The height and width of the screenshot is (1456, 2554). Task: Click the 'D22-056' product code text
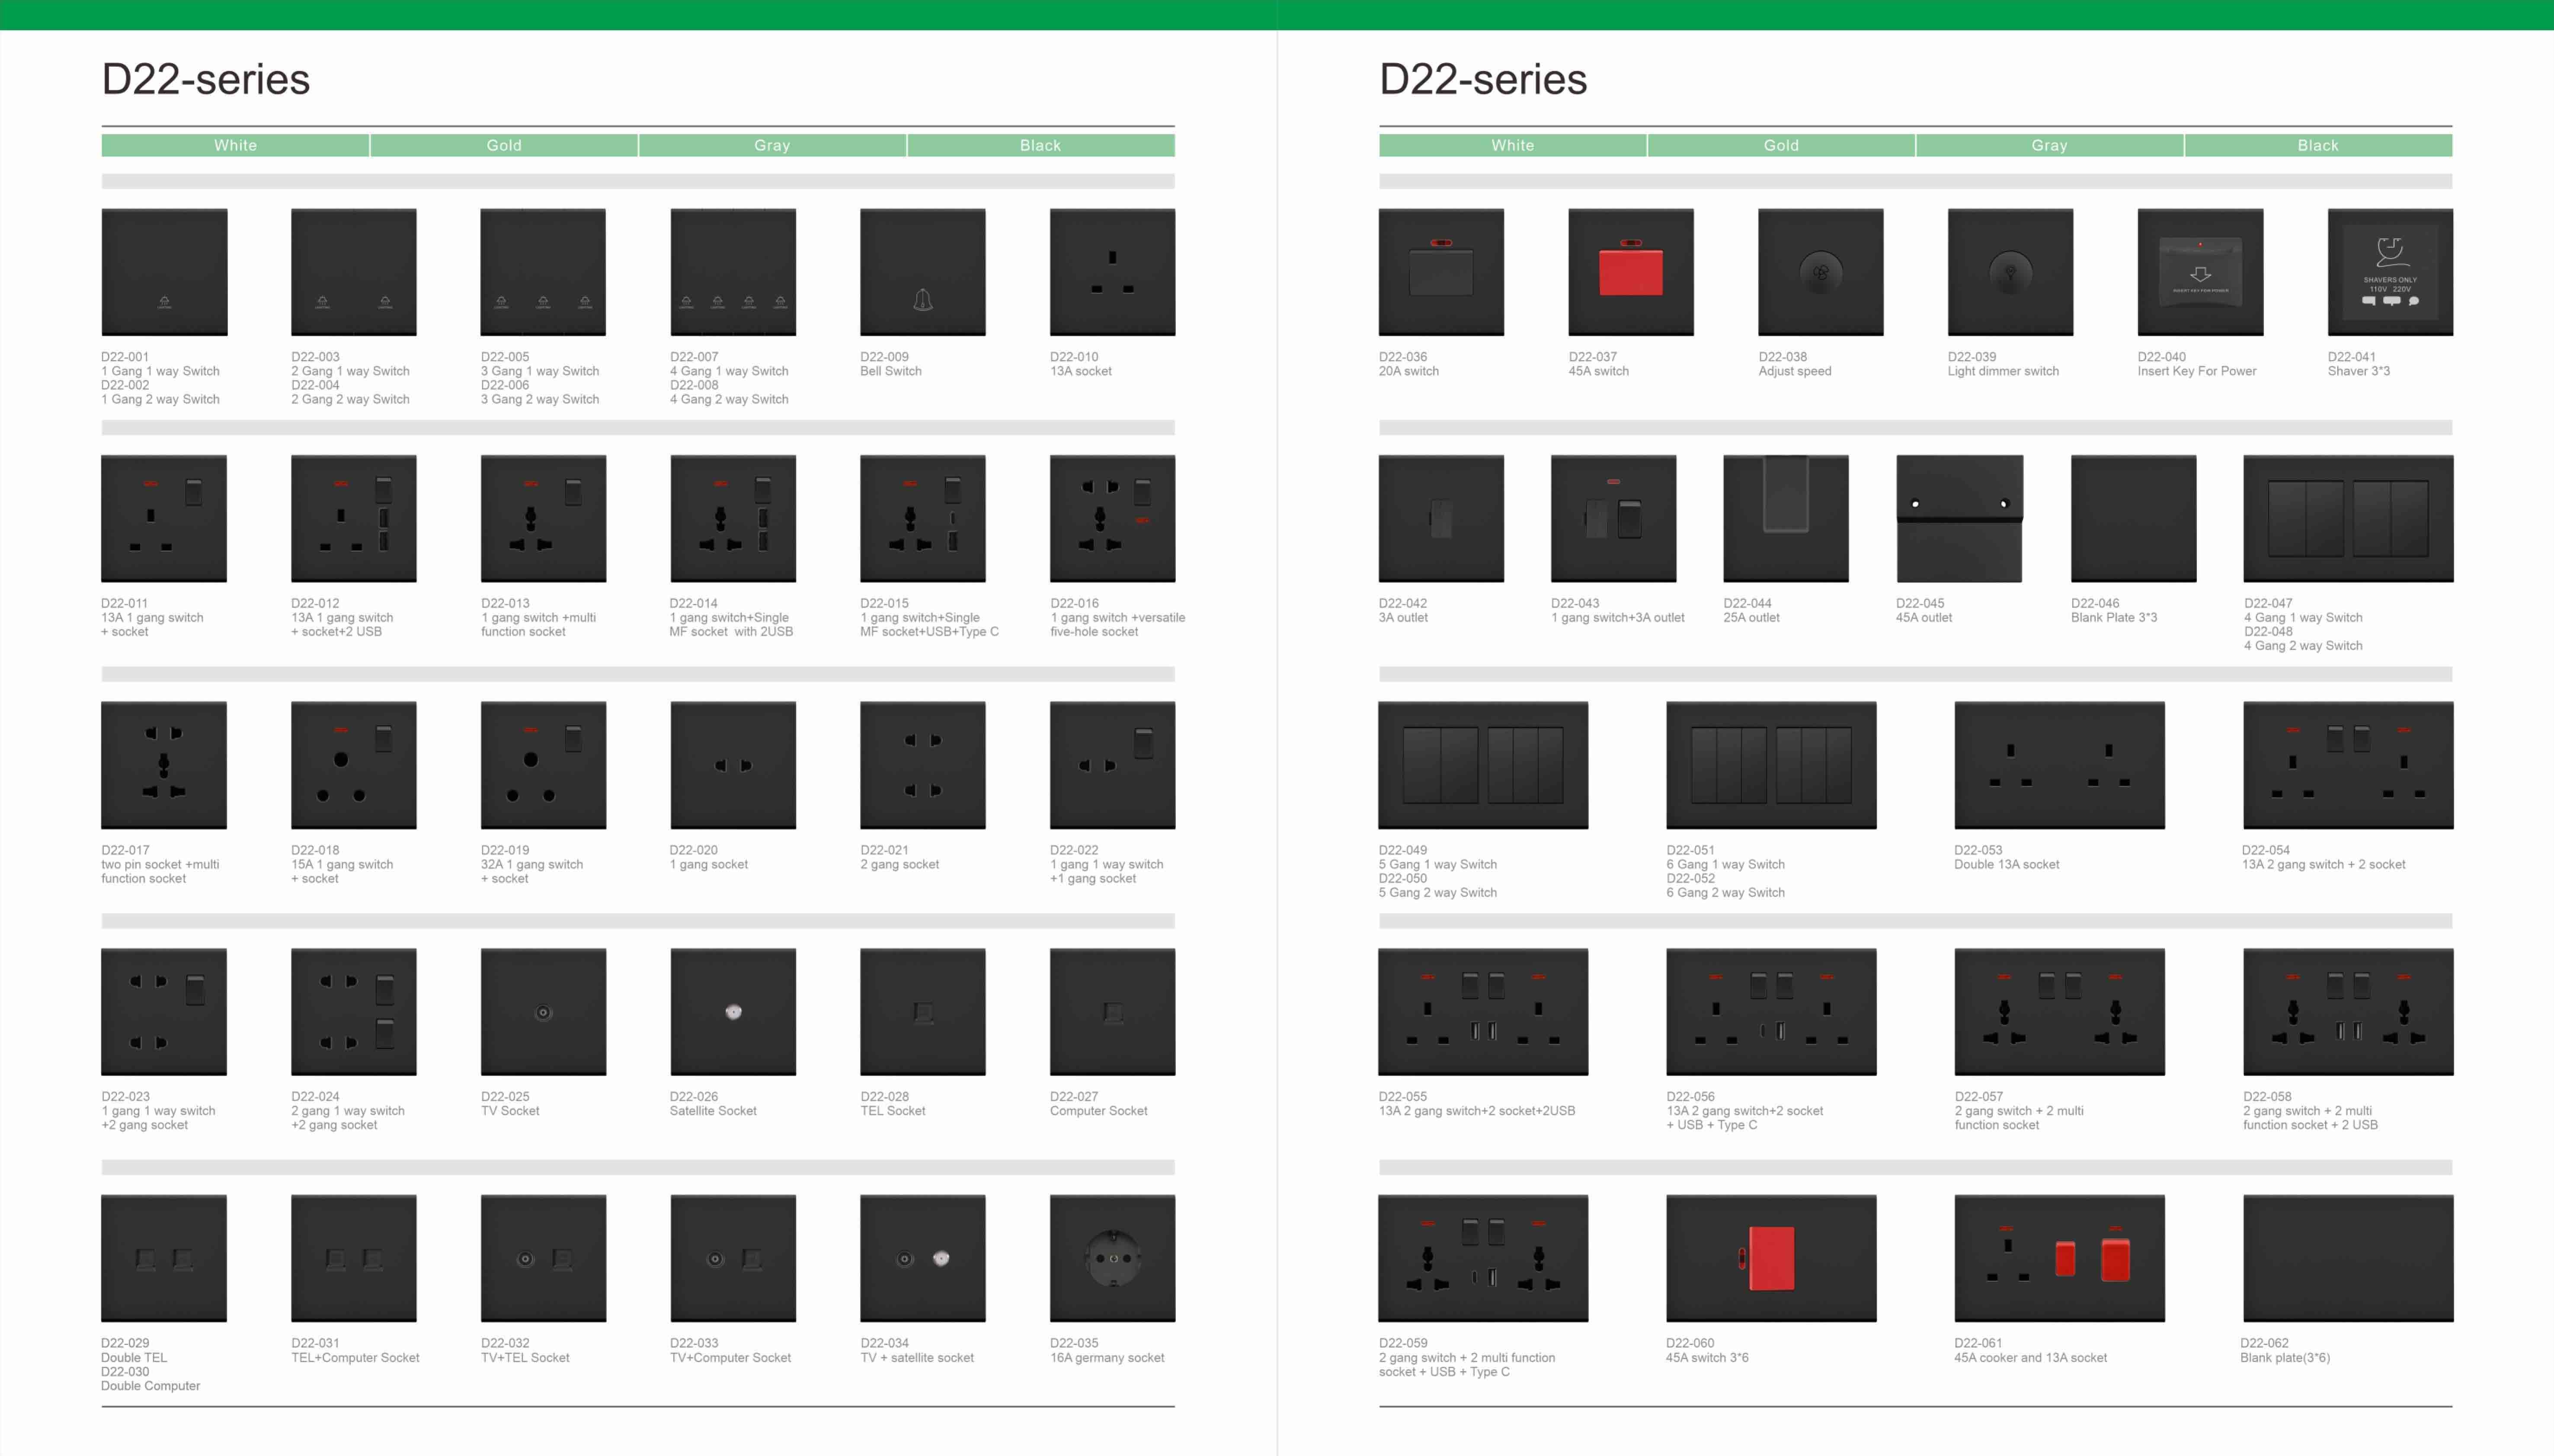coord(1690,1097)
